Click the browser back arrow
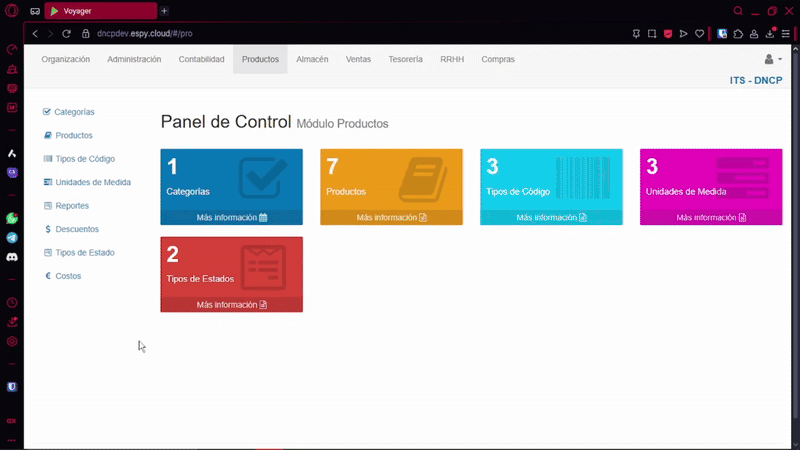This screenshot has width=800, height=450. click(35, 33)
